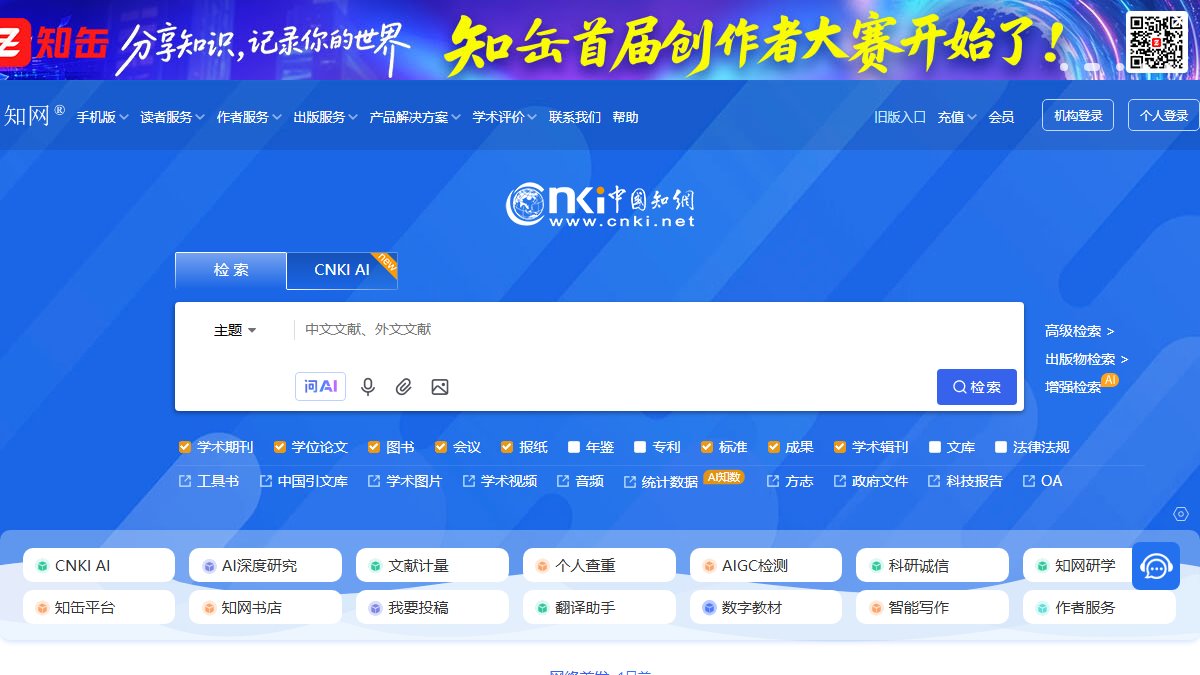Screen dimensions: 1200x675
Task: Uncheck the 报纸 checkbox
Action: [x=507, y=447]
